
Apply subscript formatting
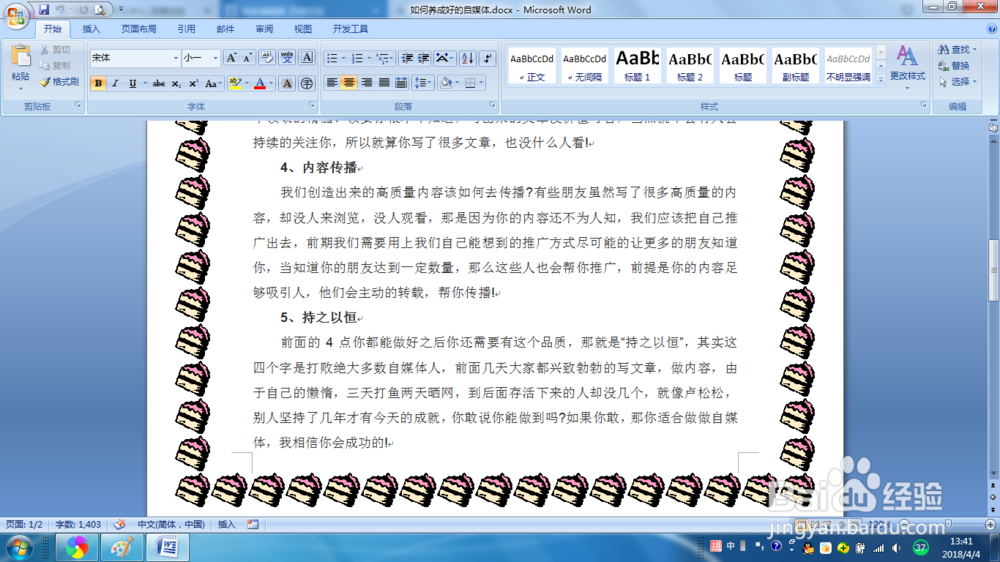pyautogui.click(x=176, y=84)
